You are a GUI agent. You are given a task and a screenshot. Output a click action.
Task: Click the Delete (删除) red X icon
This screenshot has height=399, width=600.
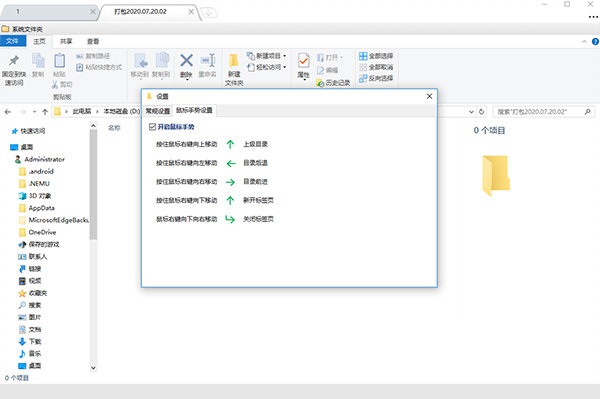point(186,60)
